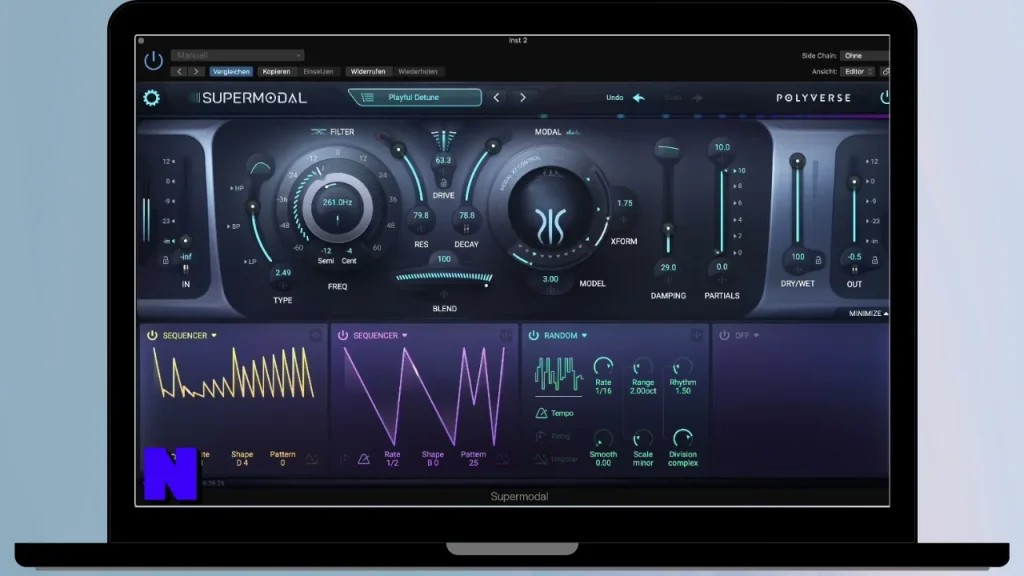1024x576 pixels.
Task: Open Supermodal settings gear
Action: click(x=152, y=98)
